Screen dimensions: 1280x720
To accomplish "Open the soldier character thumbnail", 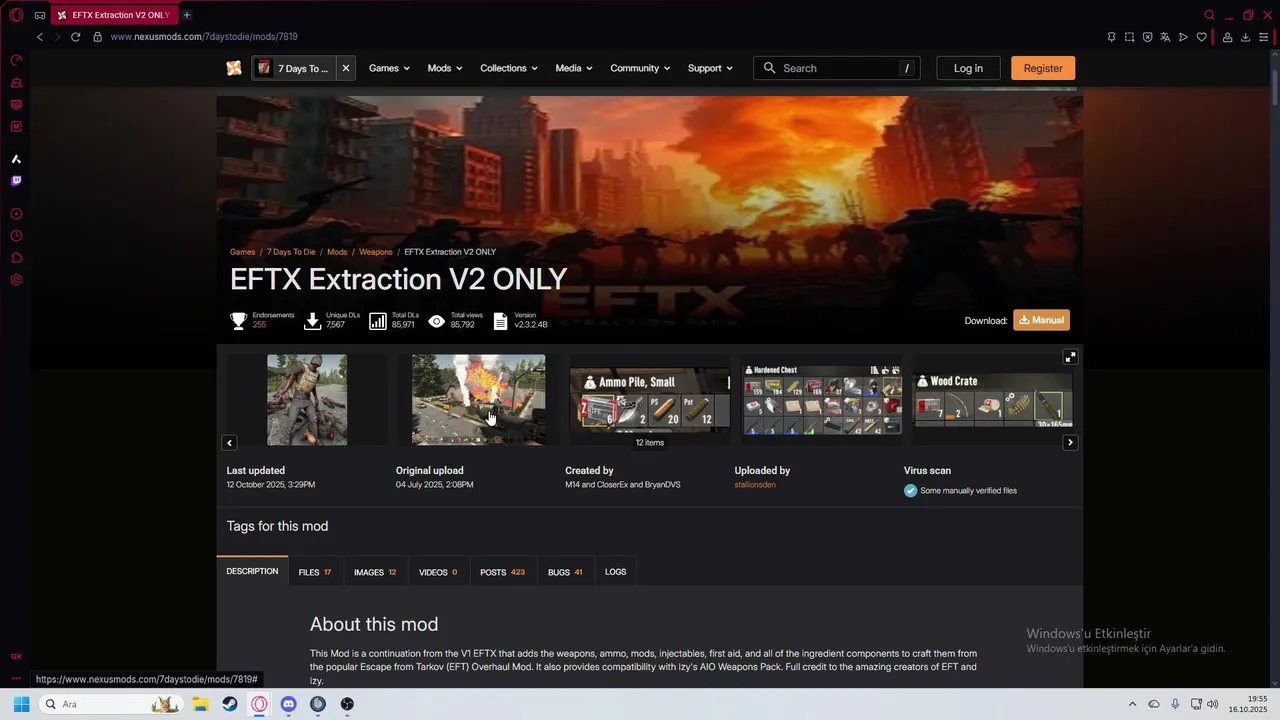I will coord(307,400).
